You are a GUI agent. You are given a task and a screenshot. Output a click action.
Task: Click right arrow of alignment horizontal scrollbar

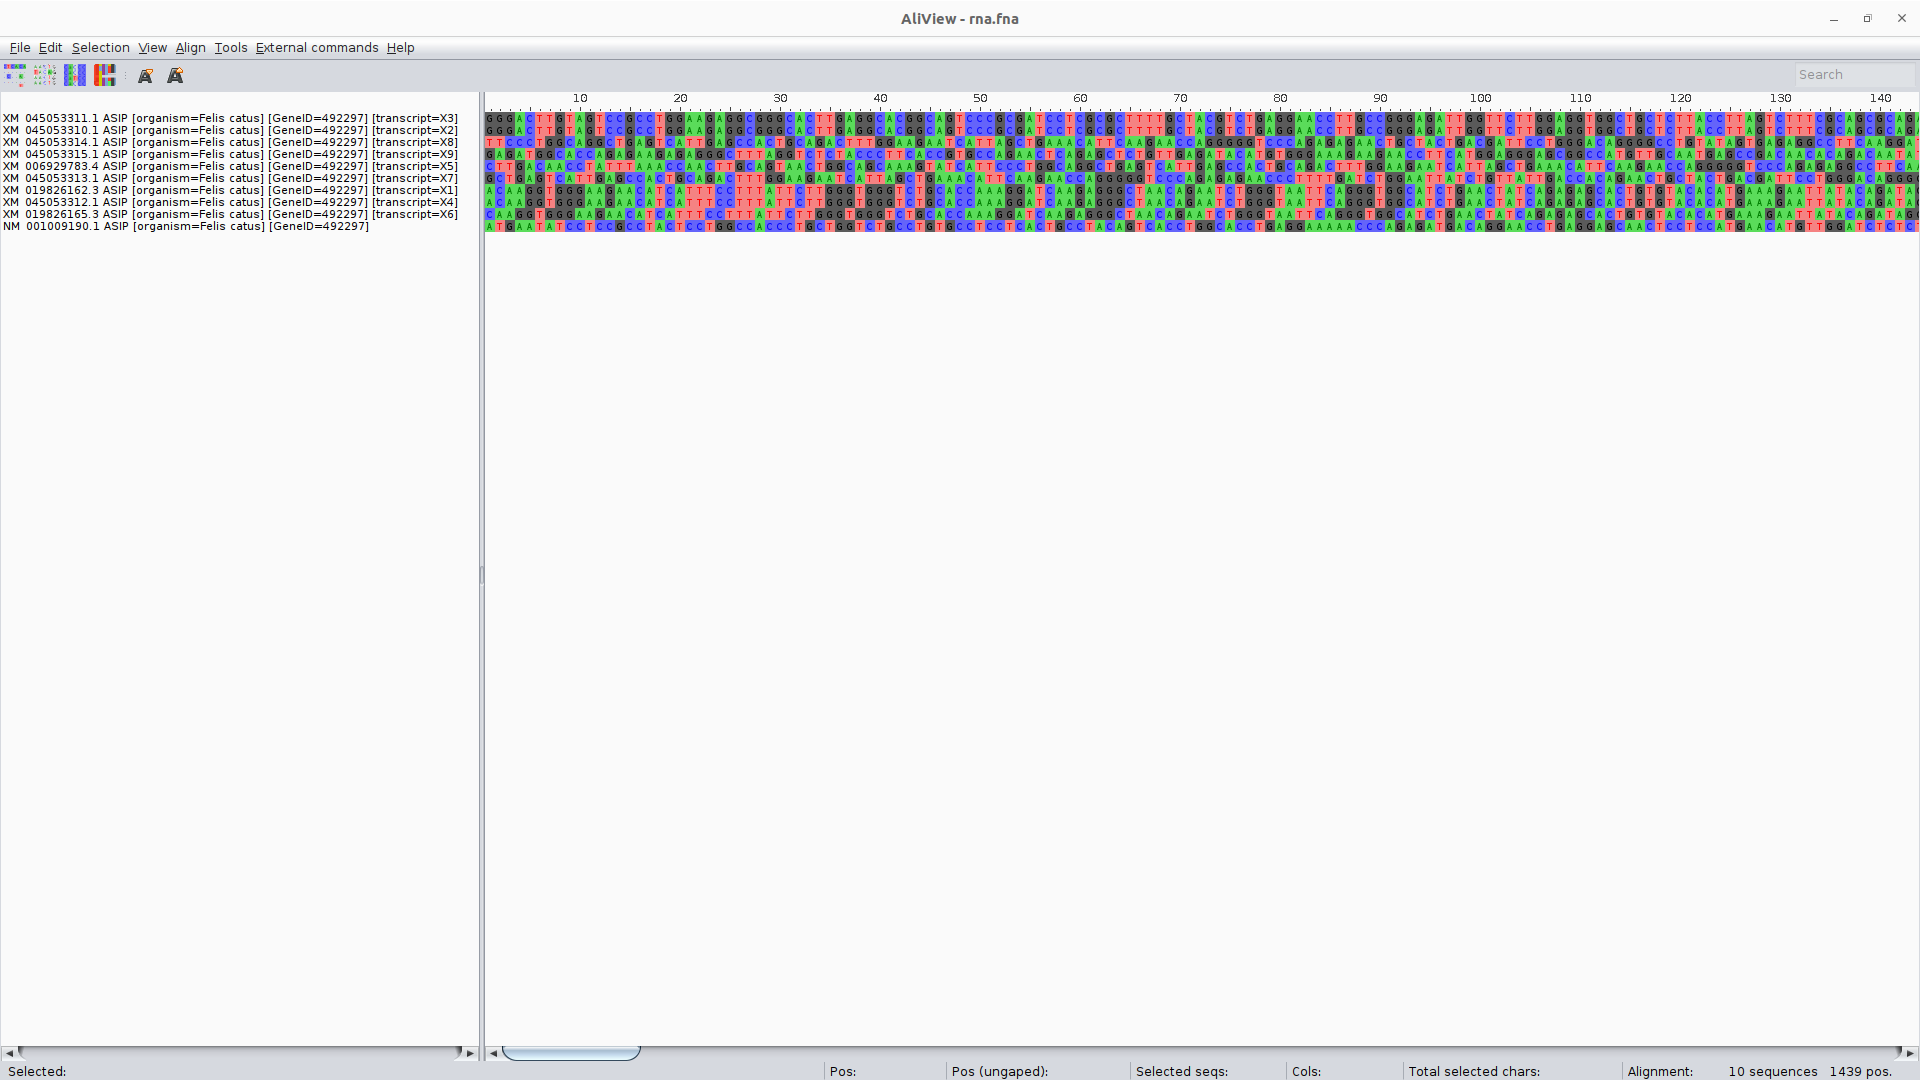coord(1910,1053)
